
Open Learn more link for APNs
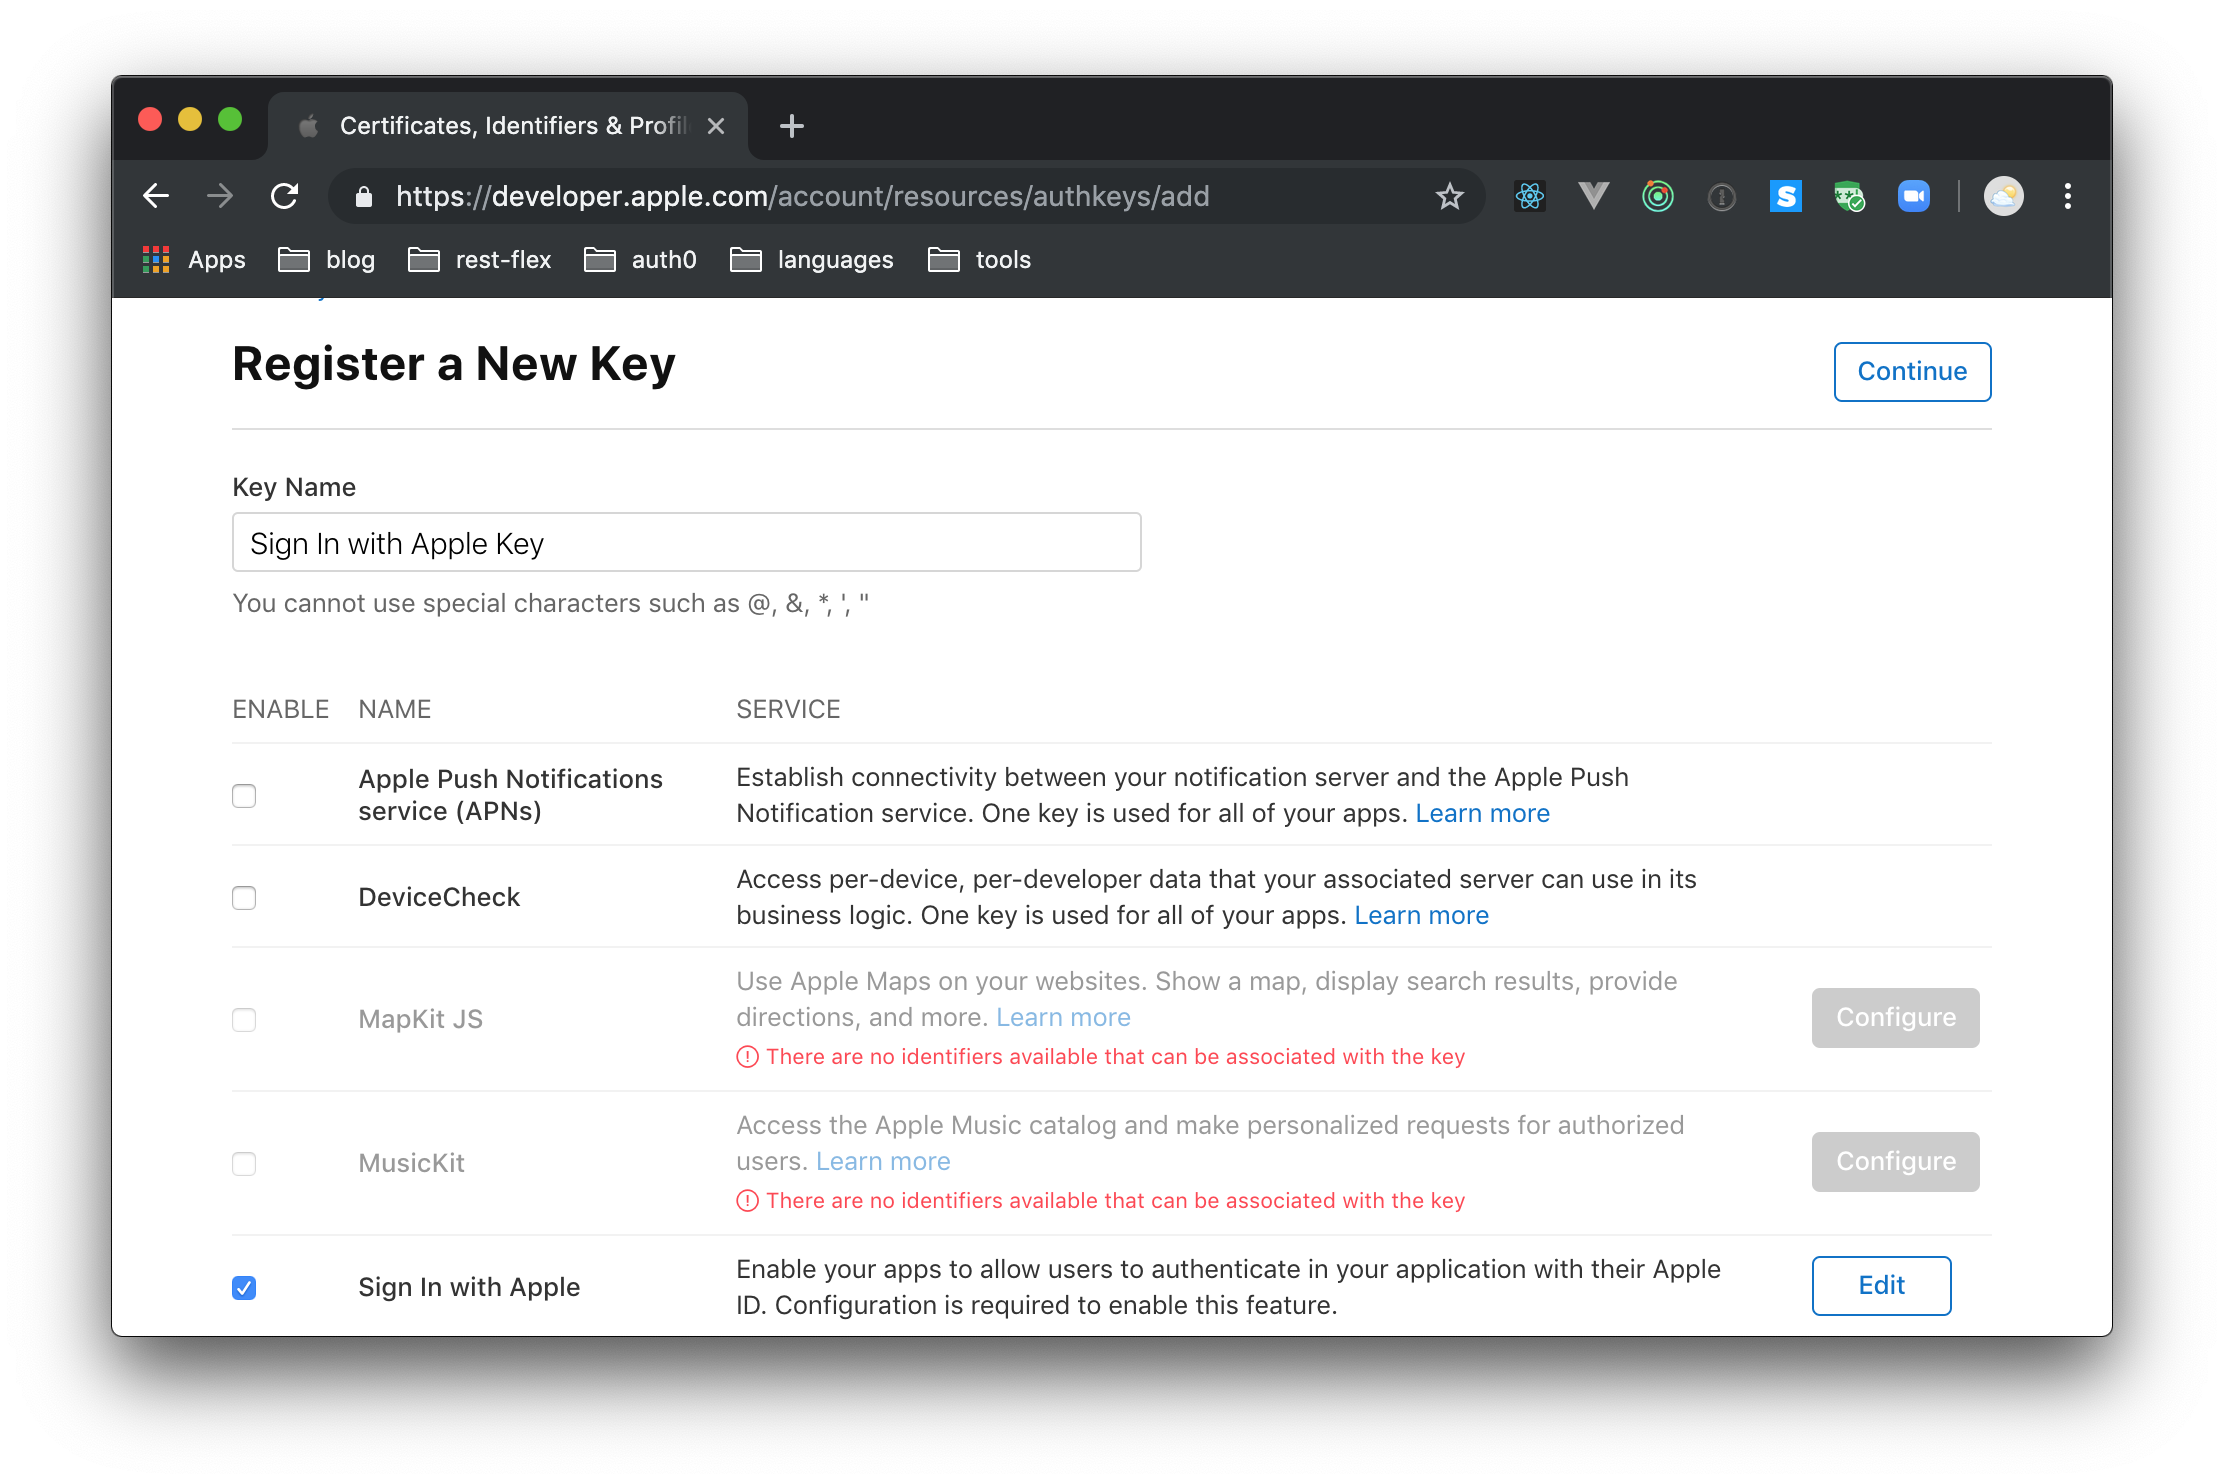pyautogui.click(x=1482, y=814)
